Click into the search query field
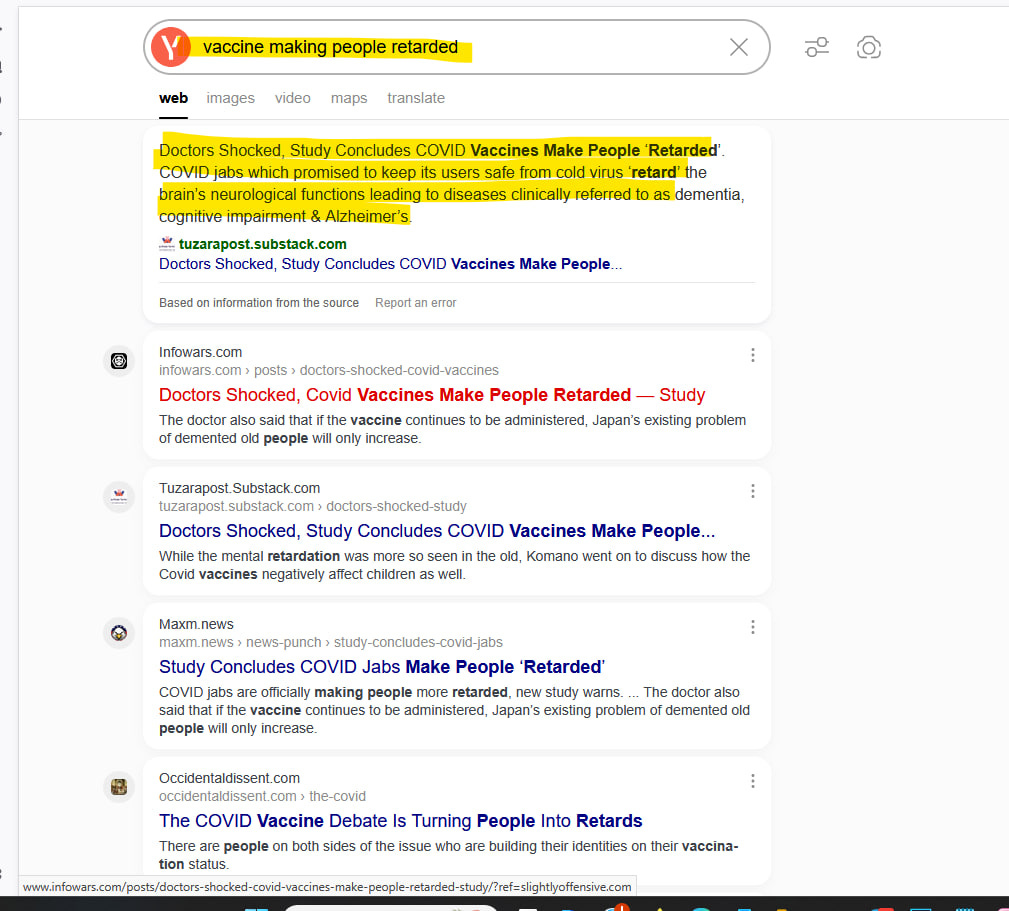 457,47
